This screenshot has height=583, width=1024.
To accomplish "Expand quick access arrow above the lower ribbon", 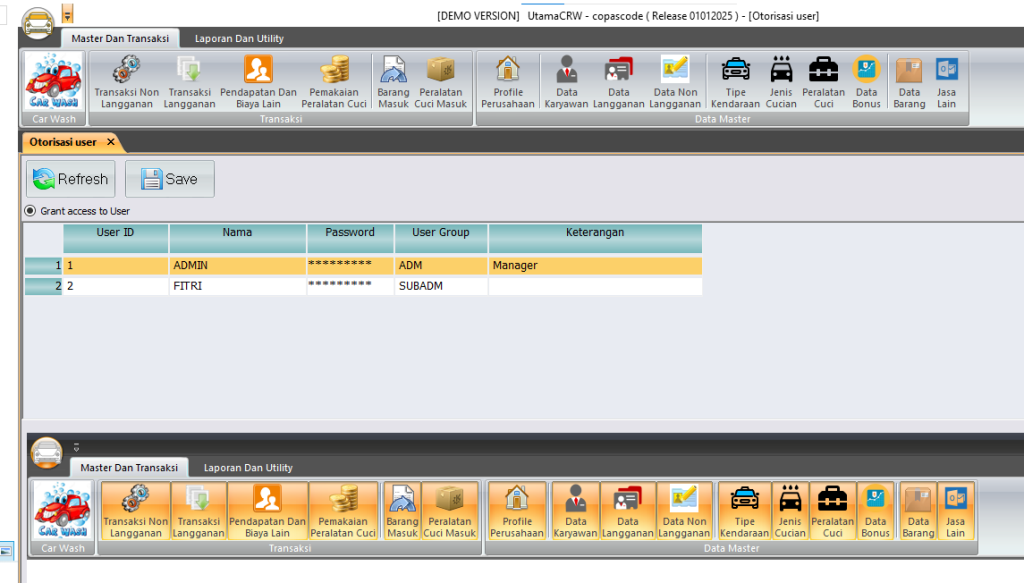I will [75, 447].
